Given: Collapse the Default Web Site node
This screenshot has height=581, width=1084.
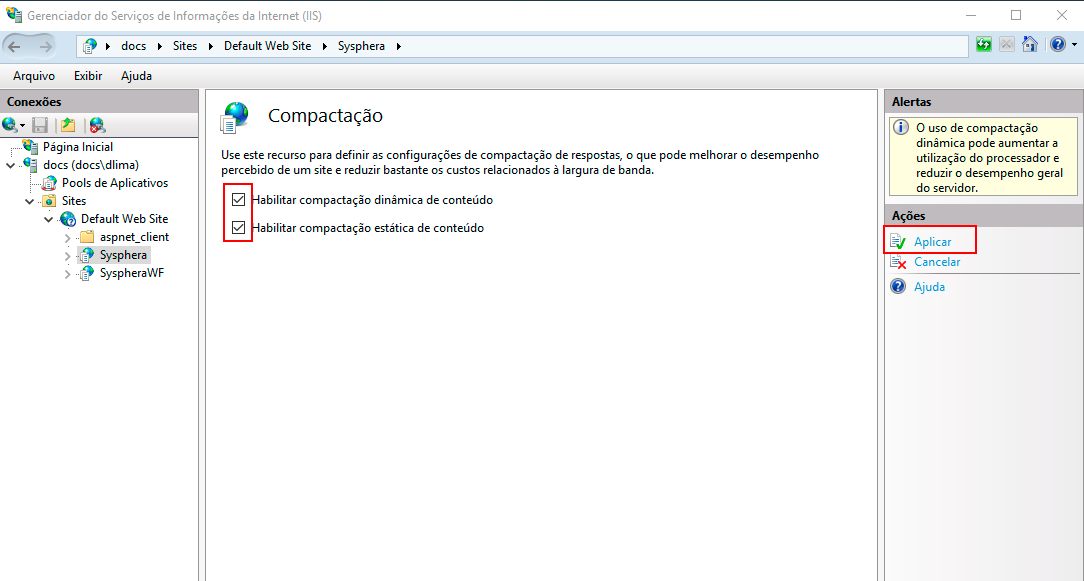Looking at the screenshot, I should tap(48, 219).
